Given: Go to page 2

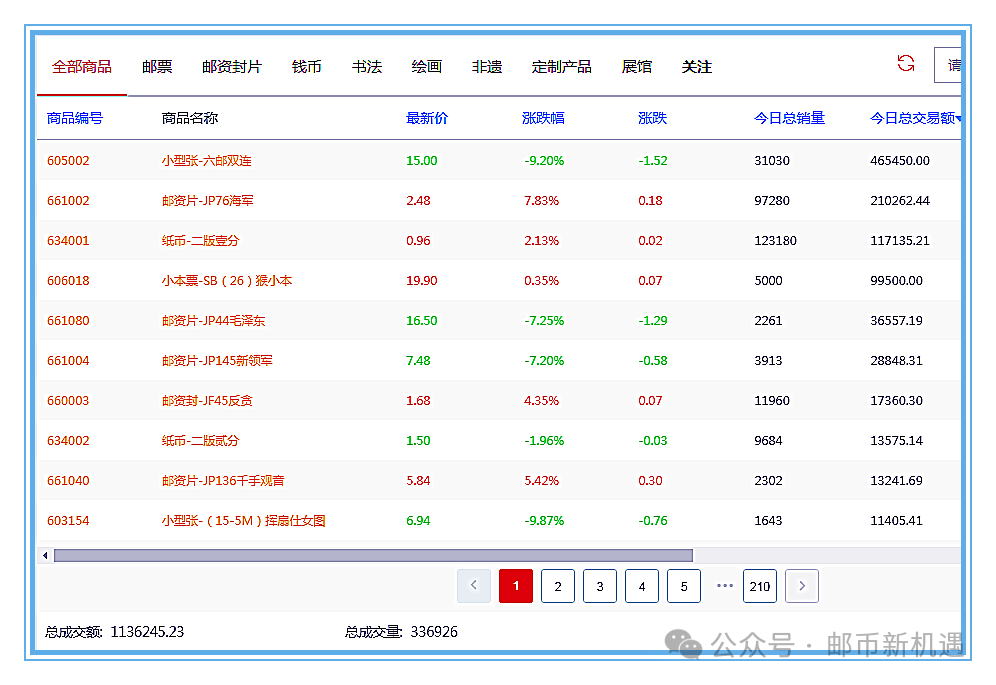Looking at the screenshot, I should click(558, 586).
